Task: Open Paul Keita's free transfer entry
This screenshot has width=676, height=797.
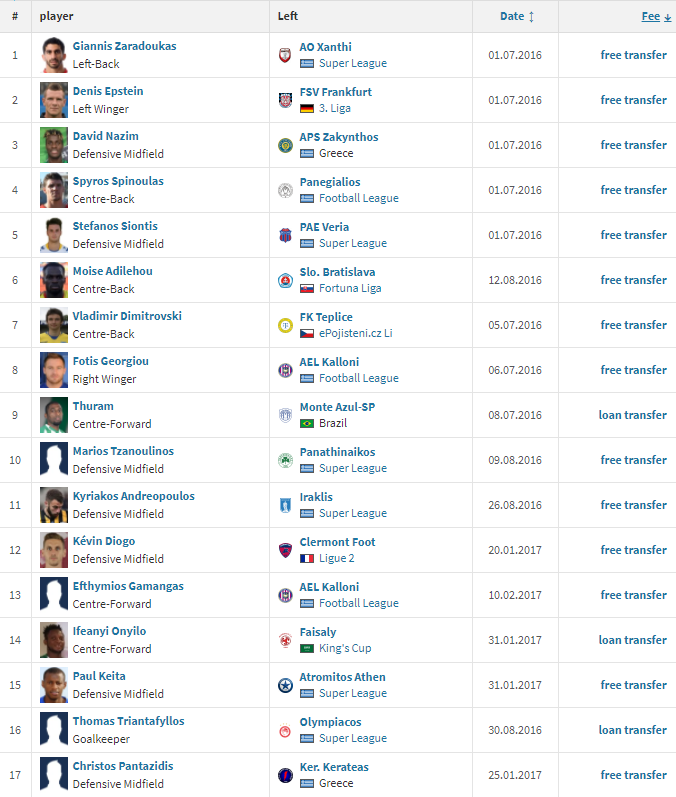Action: (633, 685)
